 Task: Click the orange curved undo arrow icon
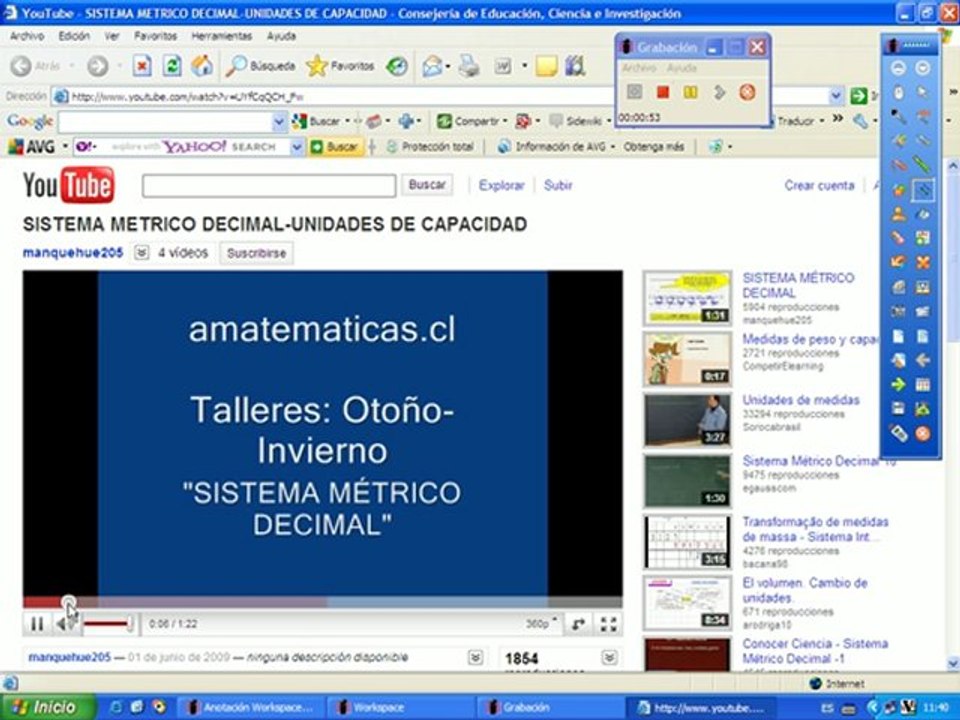click(898, 263)
